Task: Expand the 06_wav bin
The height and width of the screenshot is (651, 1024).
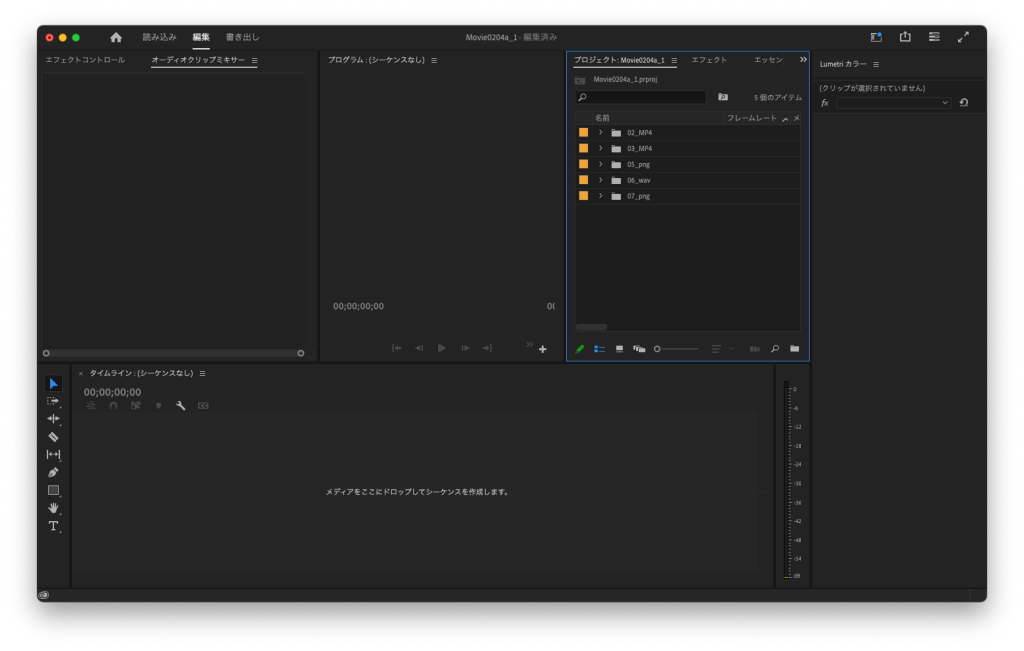Action: click(601, 180)
